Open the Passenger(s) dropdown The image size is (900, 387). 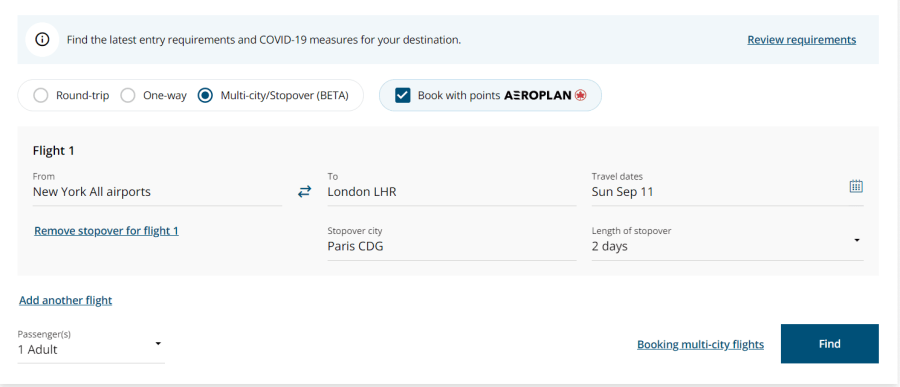[91, 346]
